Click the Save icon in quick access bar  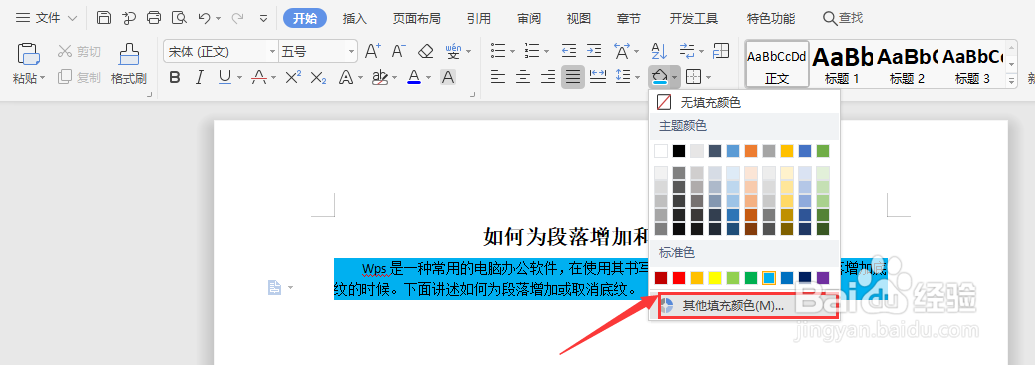coord(104,18)
